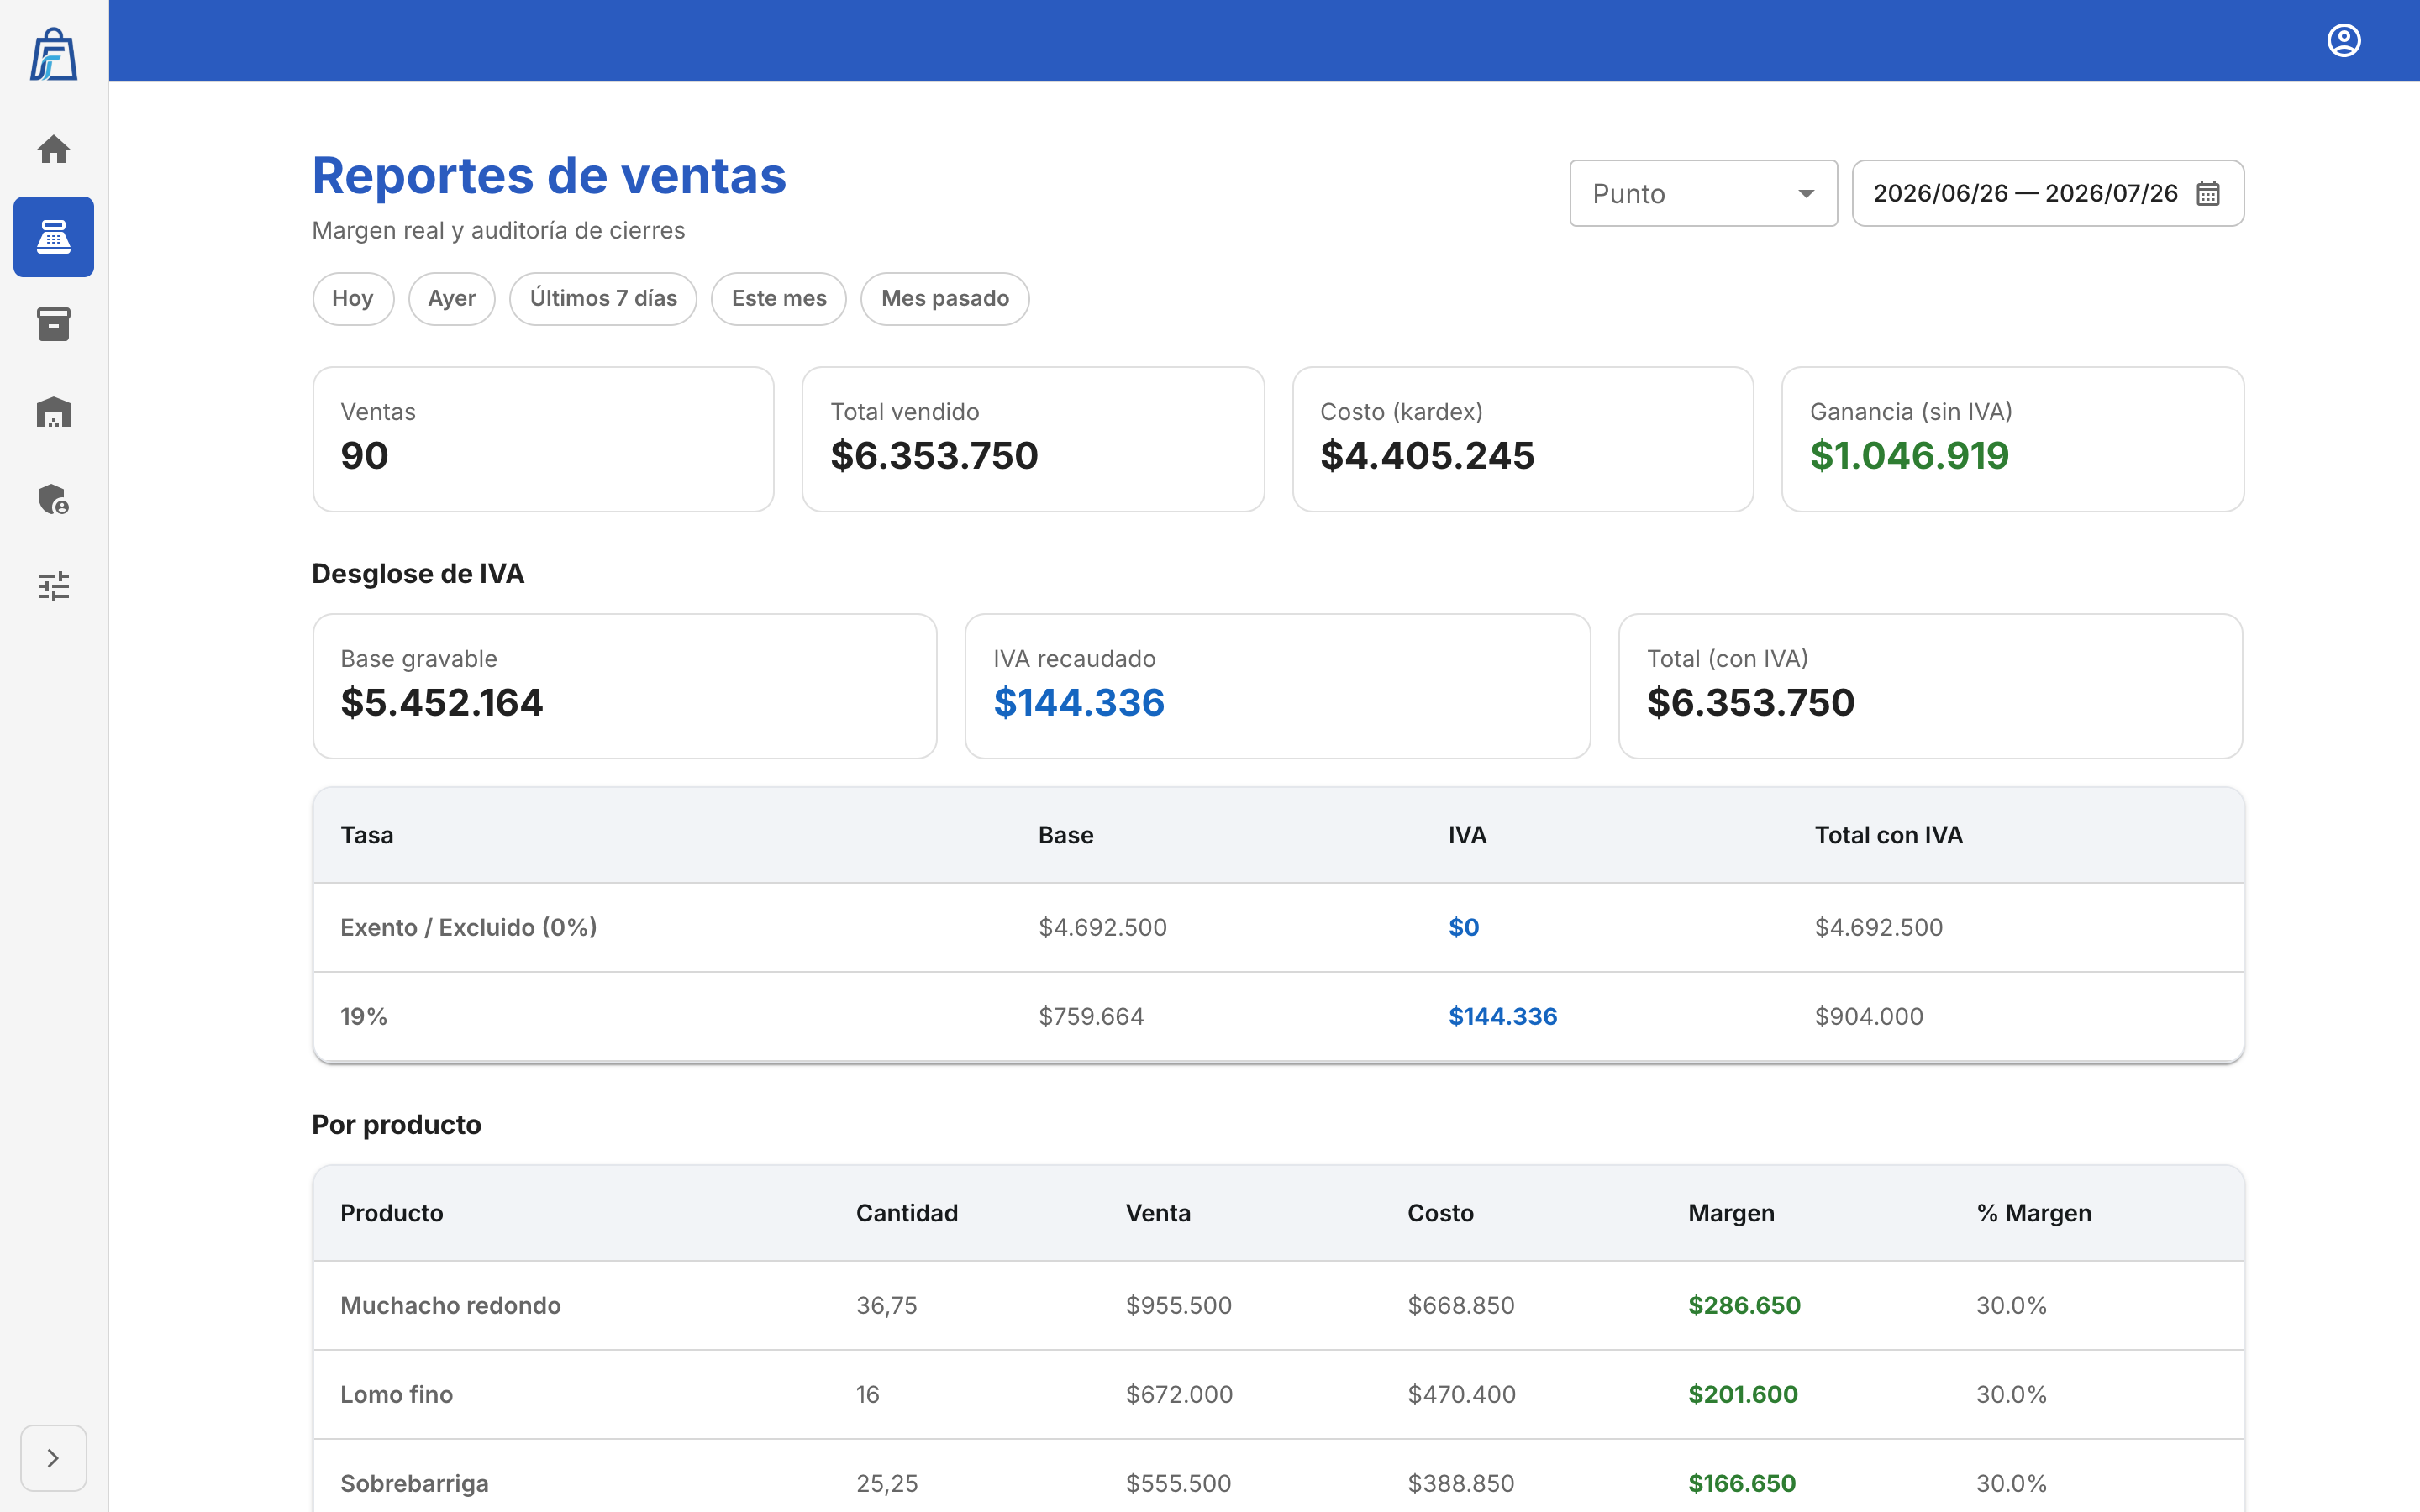
Task: Open the user account profile icon
Action: pyautogui.click(x=2344, y=41)
